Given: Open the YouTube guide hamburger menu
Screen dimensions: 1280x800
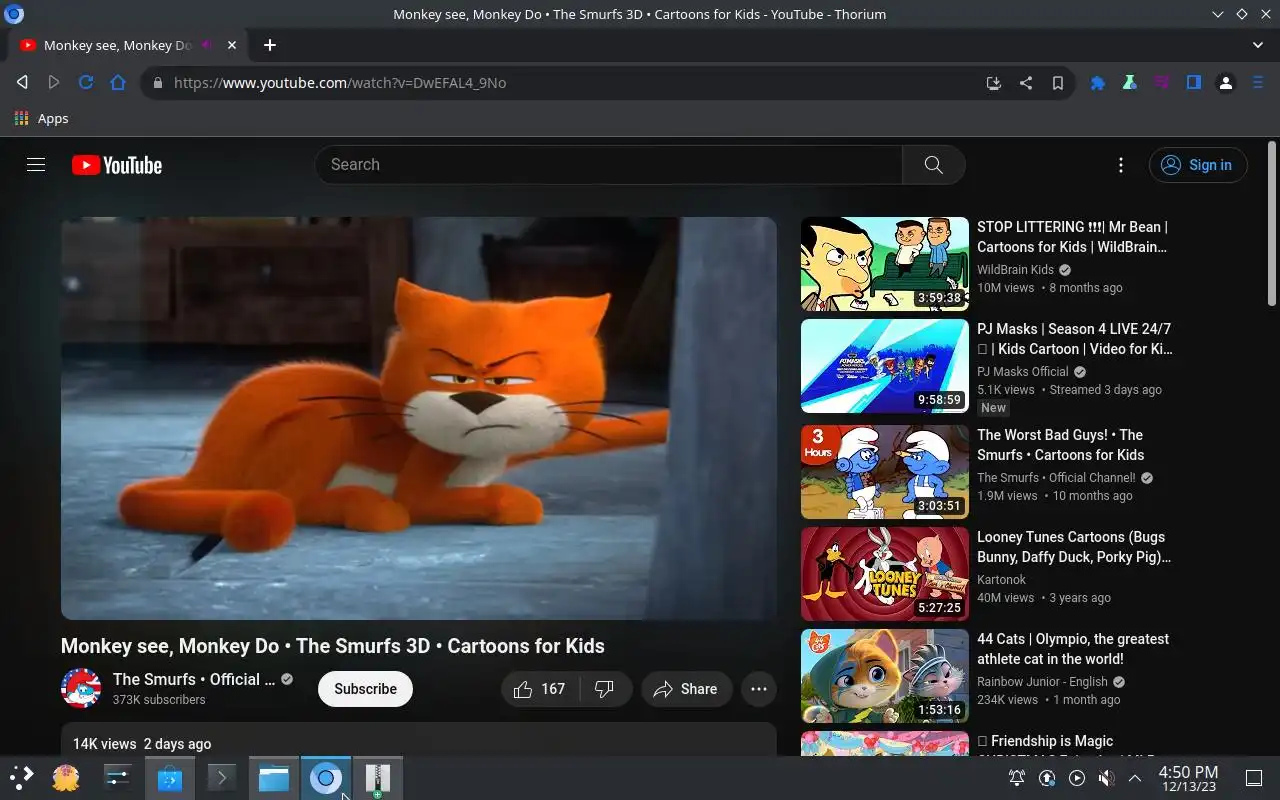Looking at the screenshot, I should point(36,165).
